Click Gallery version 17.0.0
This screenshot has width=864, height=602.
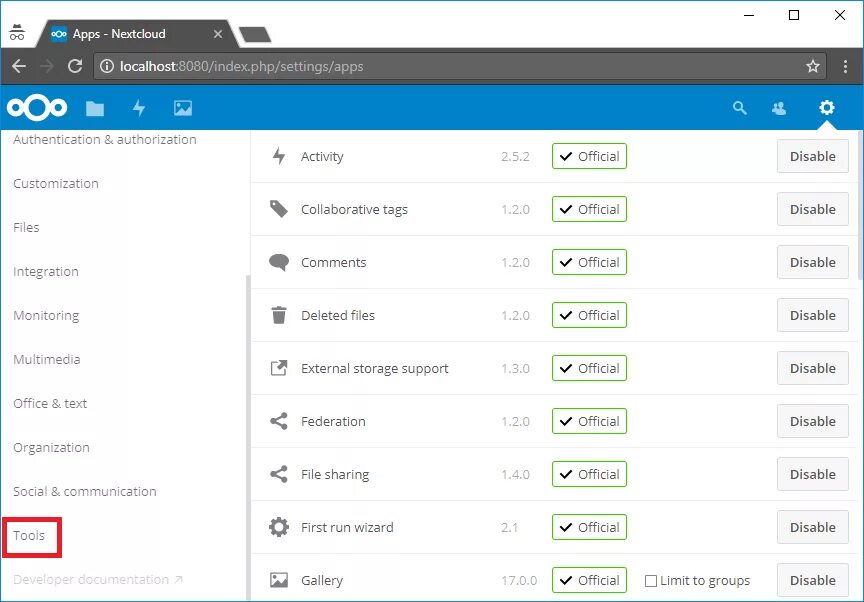pos(519,580)
